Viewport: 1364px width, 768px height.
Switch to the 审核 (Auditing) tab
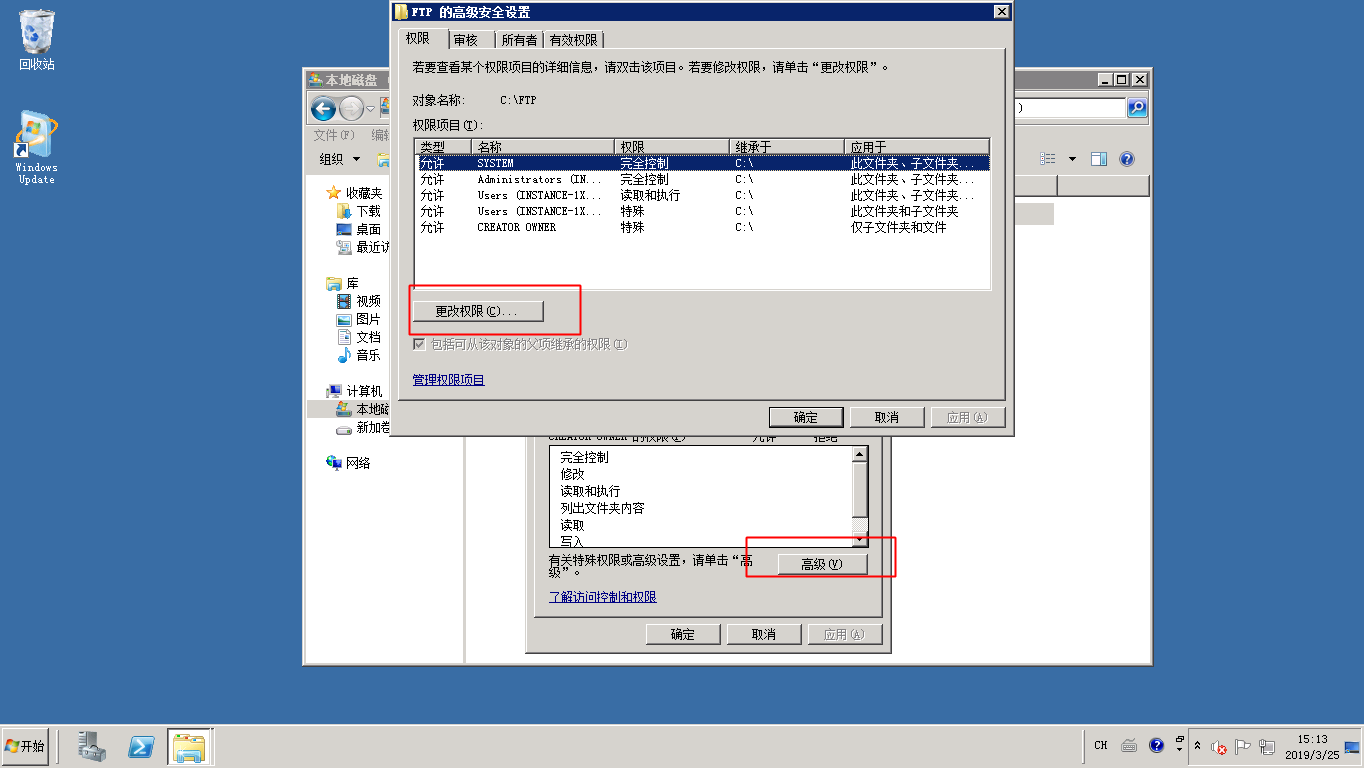click(466, 40)
